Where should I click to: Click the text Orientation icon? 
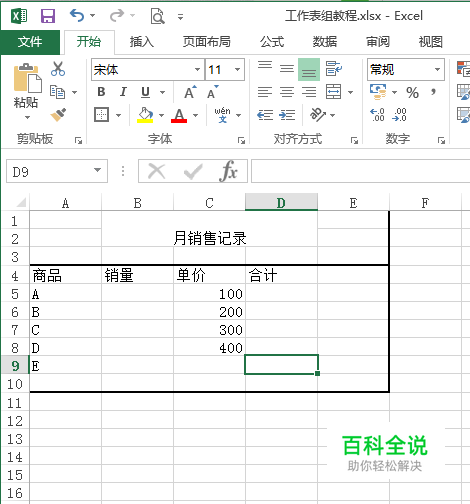tap(318, 115)
